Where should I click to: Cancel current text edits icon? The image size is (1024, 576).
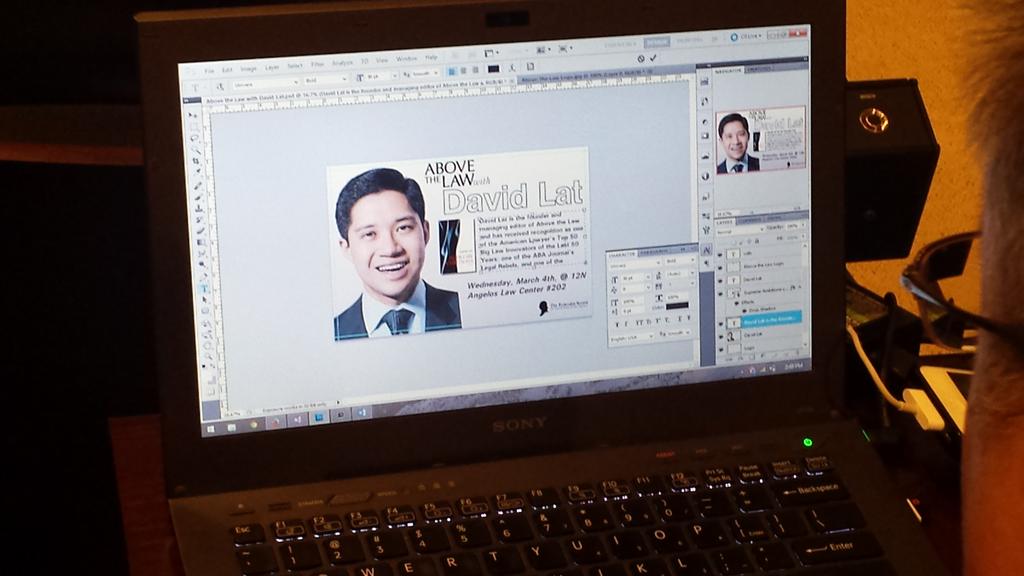(x=641, y=59)
